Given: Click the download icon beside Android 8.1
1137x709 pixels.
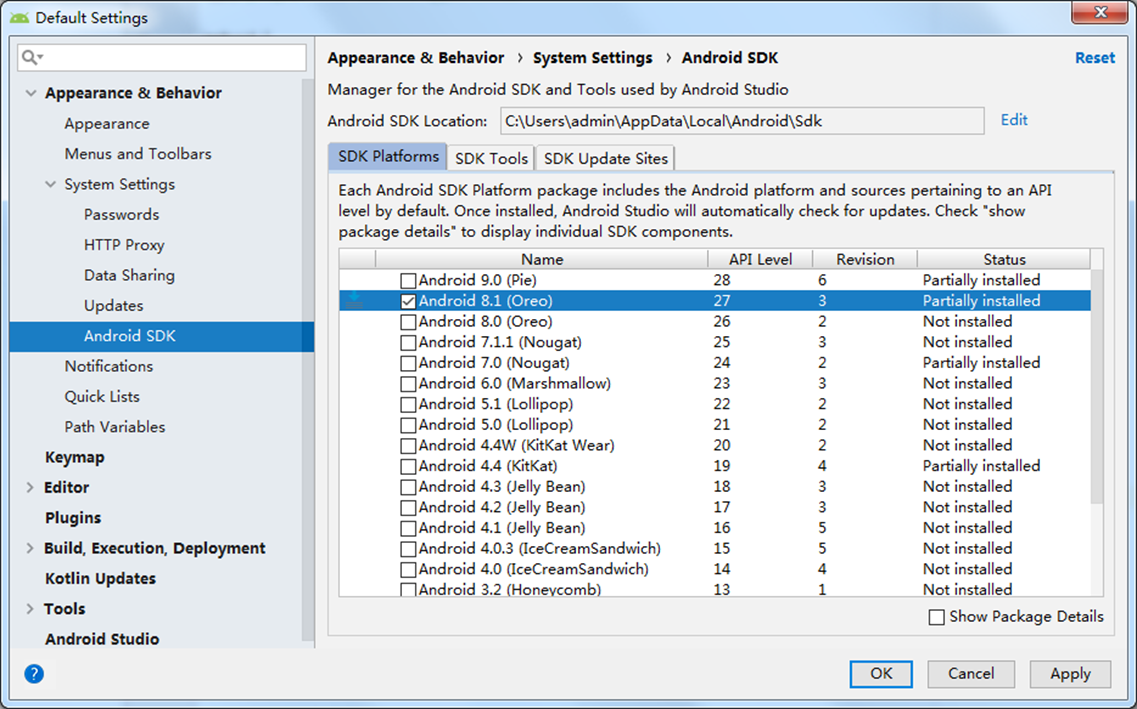Looking at the screenshot, I should point(356,300).
